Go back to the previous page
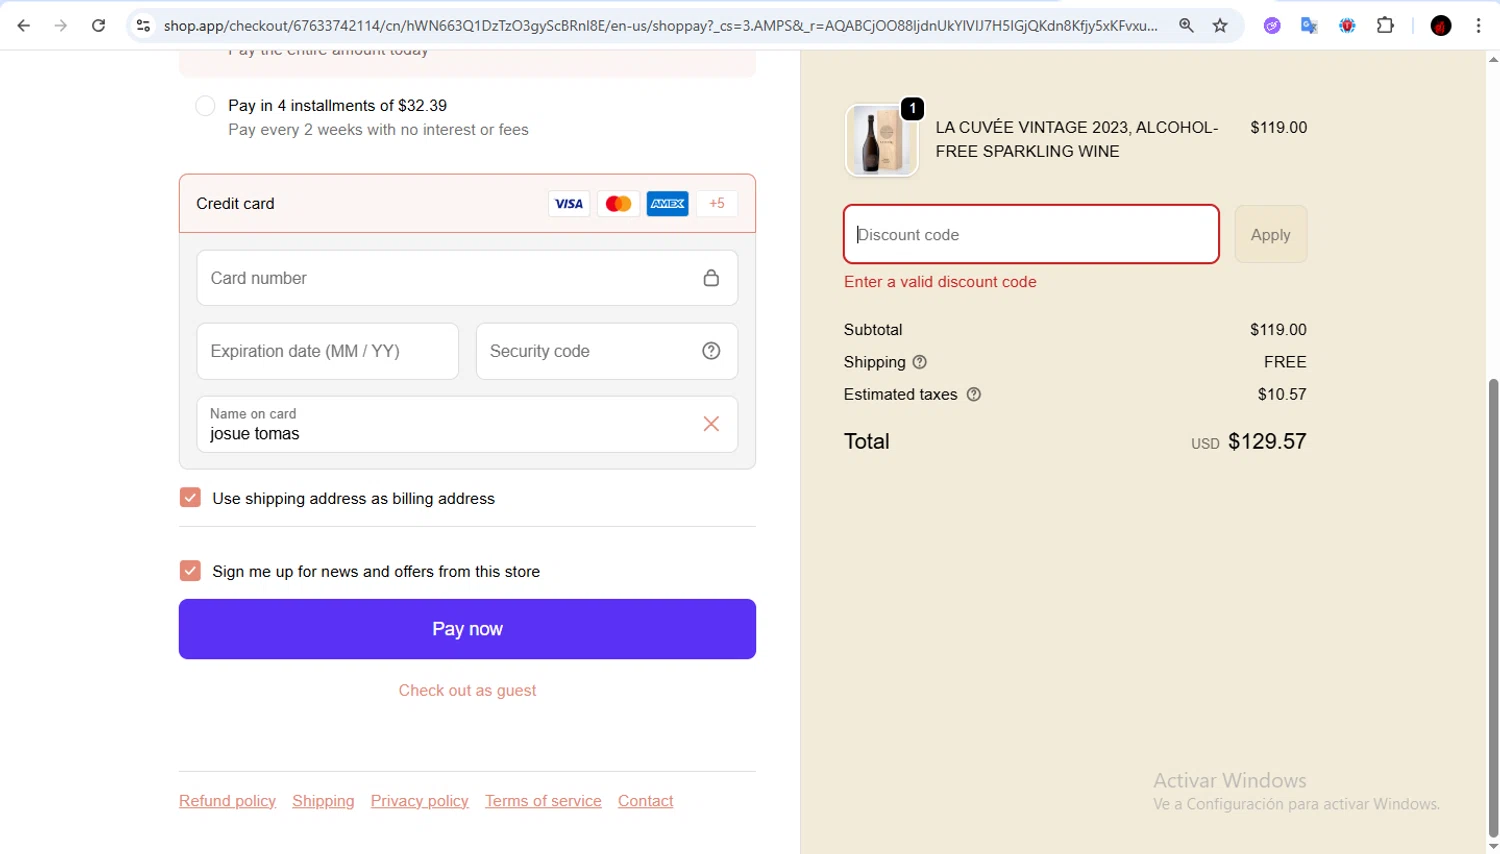 click(x=24, y=26)
